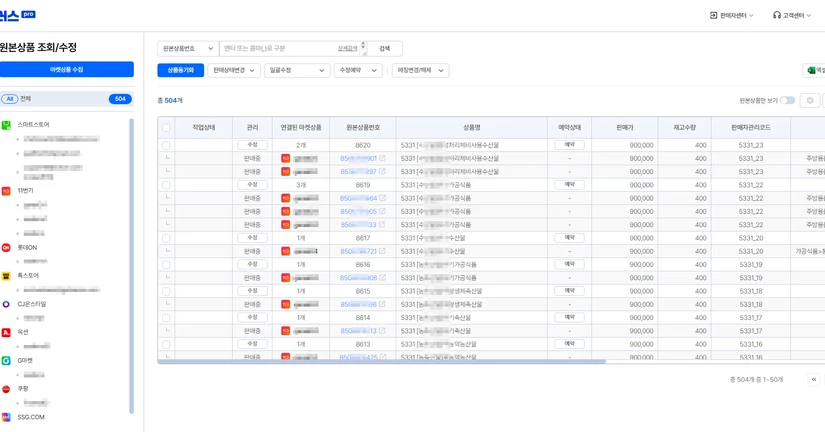
Task: Click 수정 button for product 8620
Action: 252,145
